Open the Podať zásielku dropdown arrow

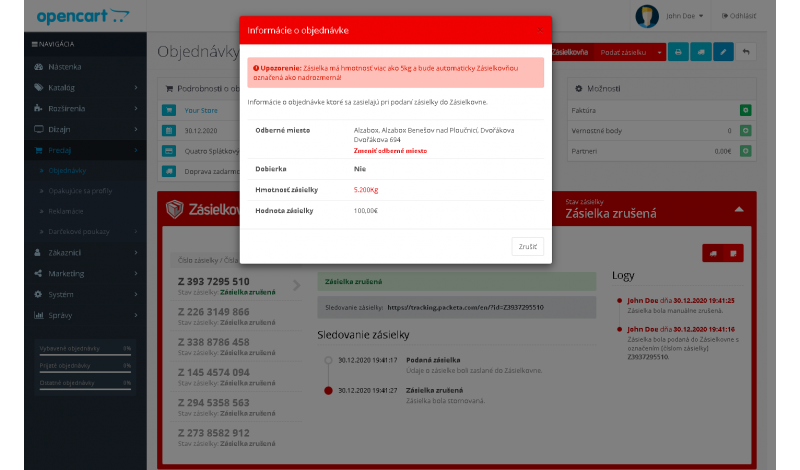coord(659,52)
